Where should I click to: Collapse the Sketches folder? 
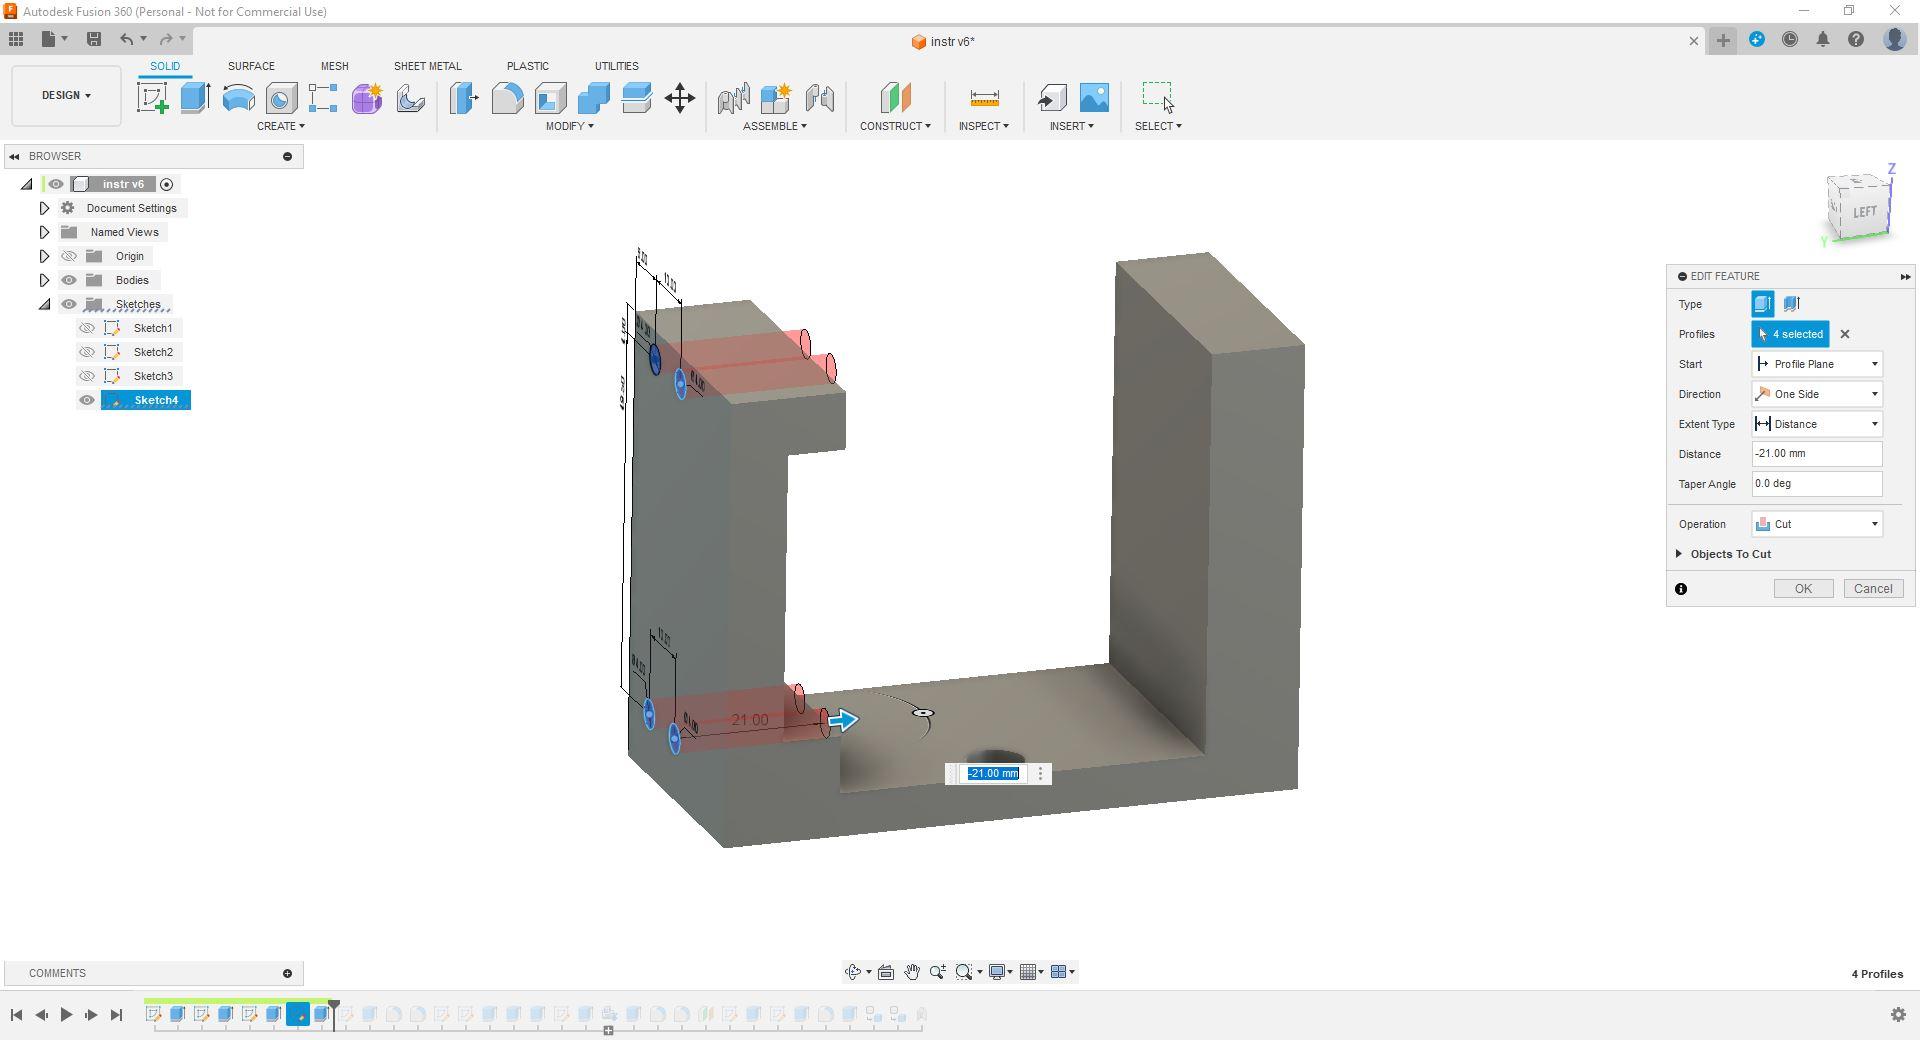44,304
